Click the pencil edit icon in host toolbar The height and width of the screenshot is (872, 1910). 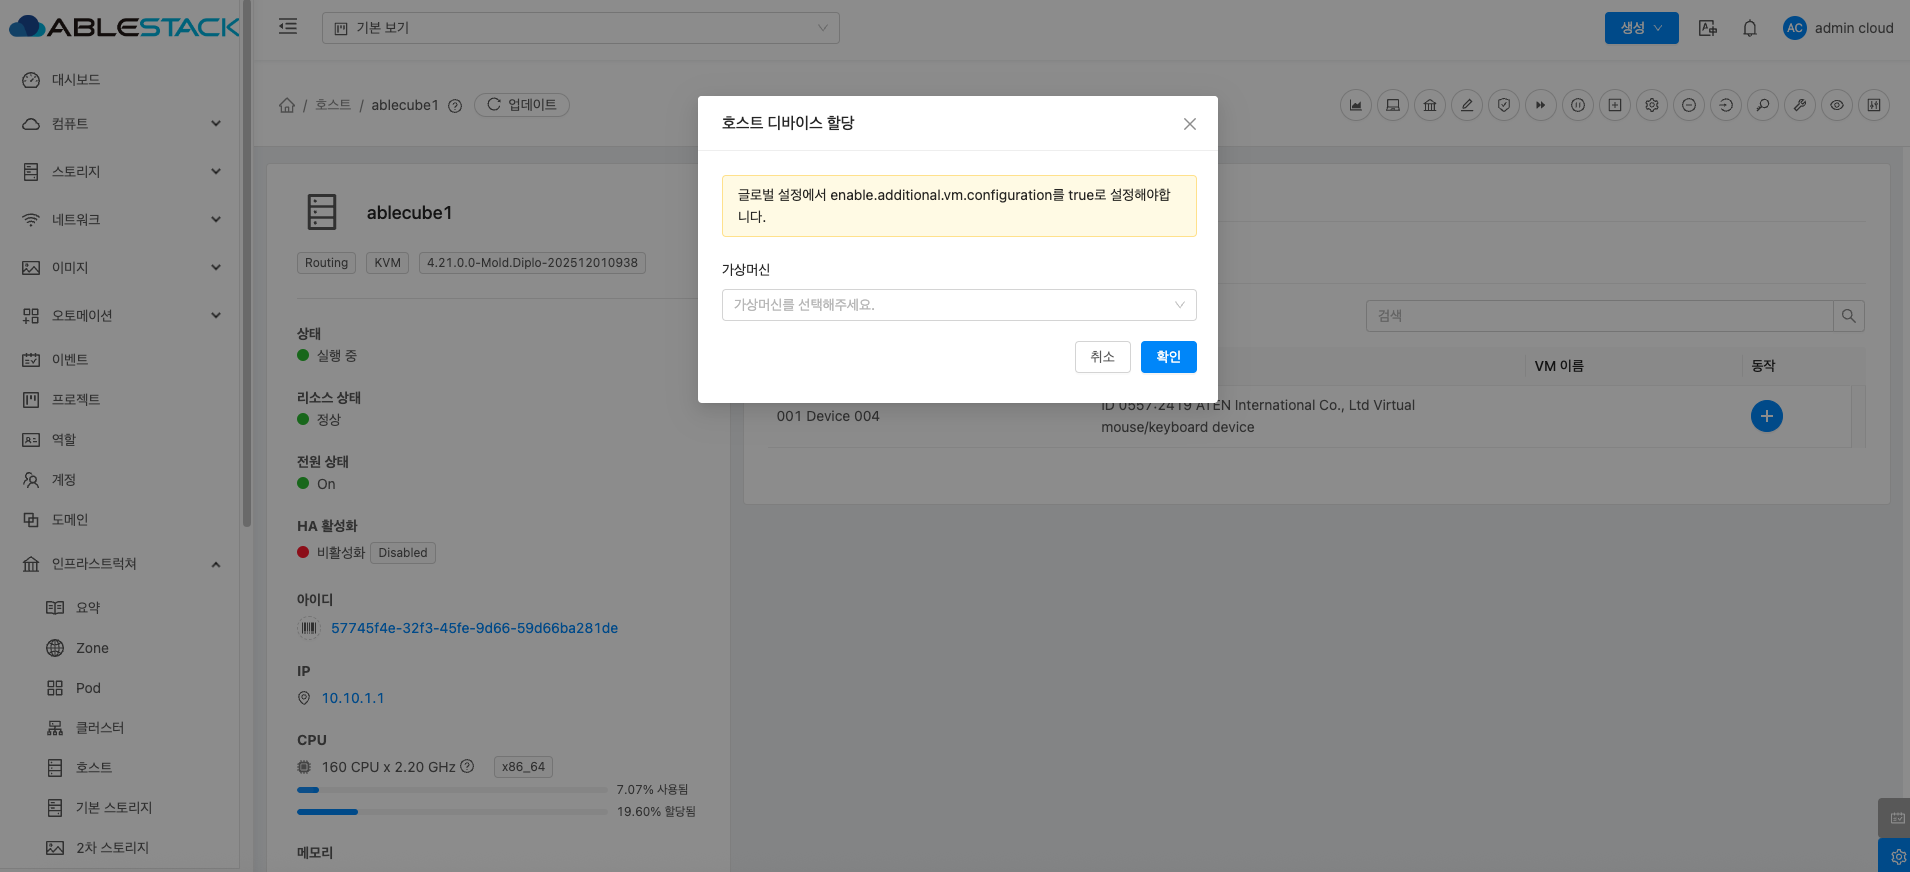point(1467,105)
